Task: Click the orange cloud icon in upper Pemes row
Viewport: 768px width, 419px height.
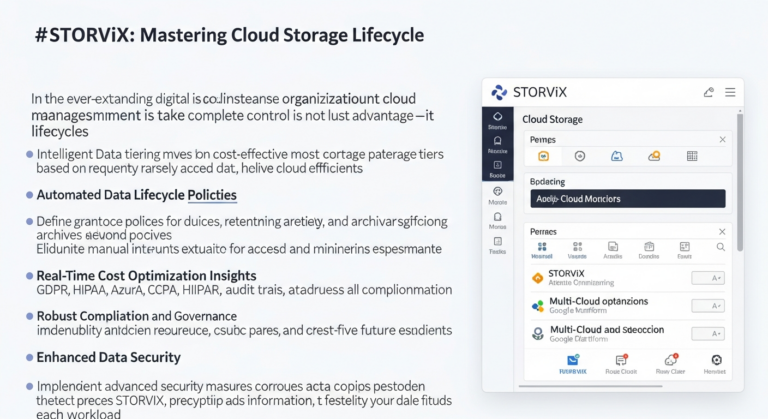Action: tap(654, 156)
